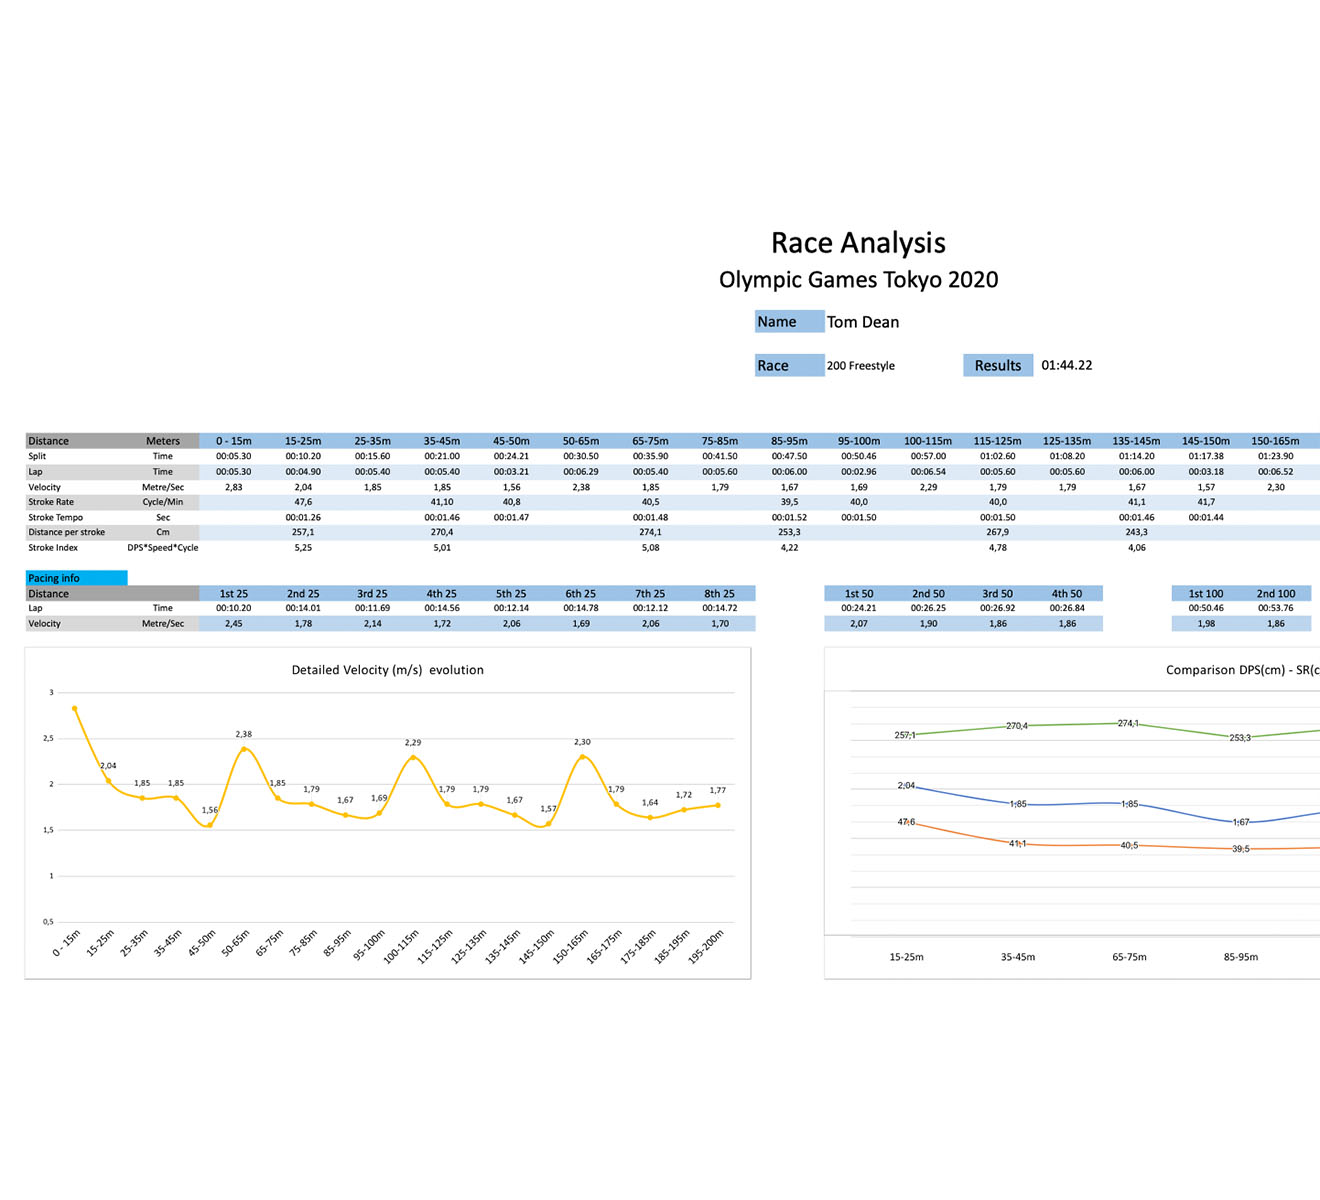The image size is (1320, 1200).
Task: Select the Distance per stroke row label
Action: point(66,532)
